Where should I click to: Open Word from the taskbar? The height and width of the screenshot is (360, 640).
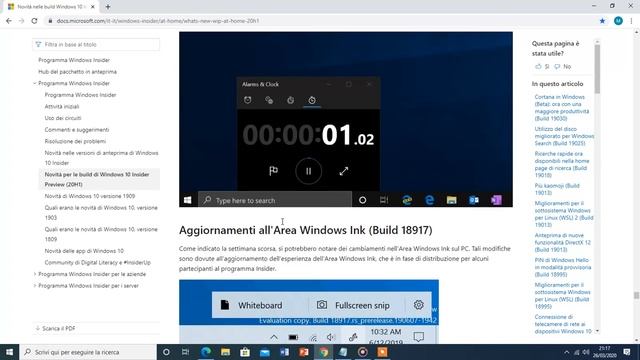coord(284,352)
